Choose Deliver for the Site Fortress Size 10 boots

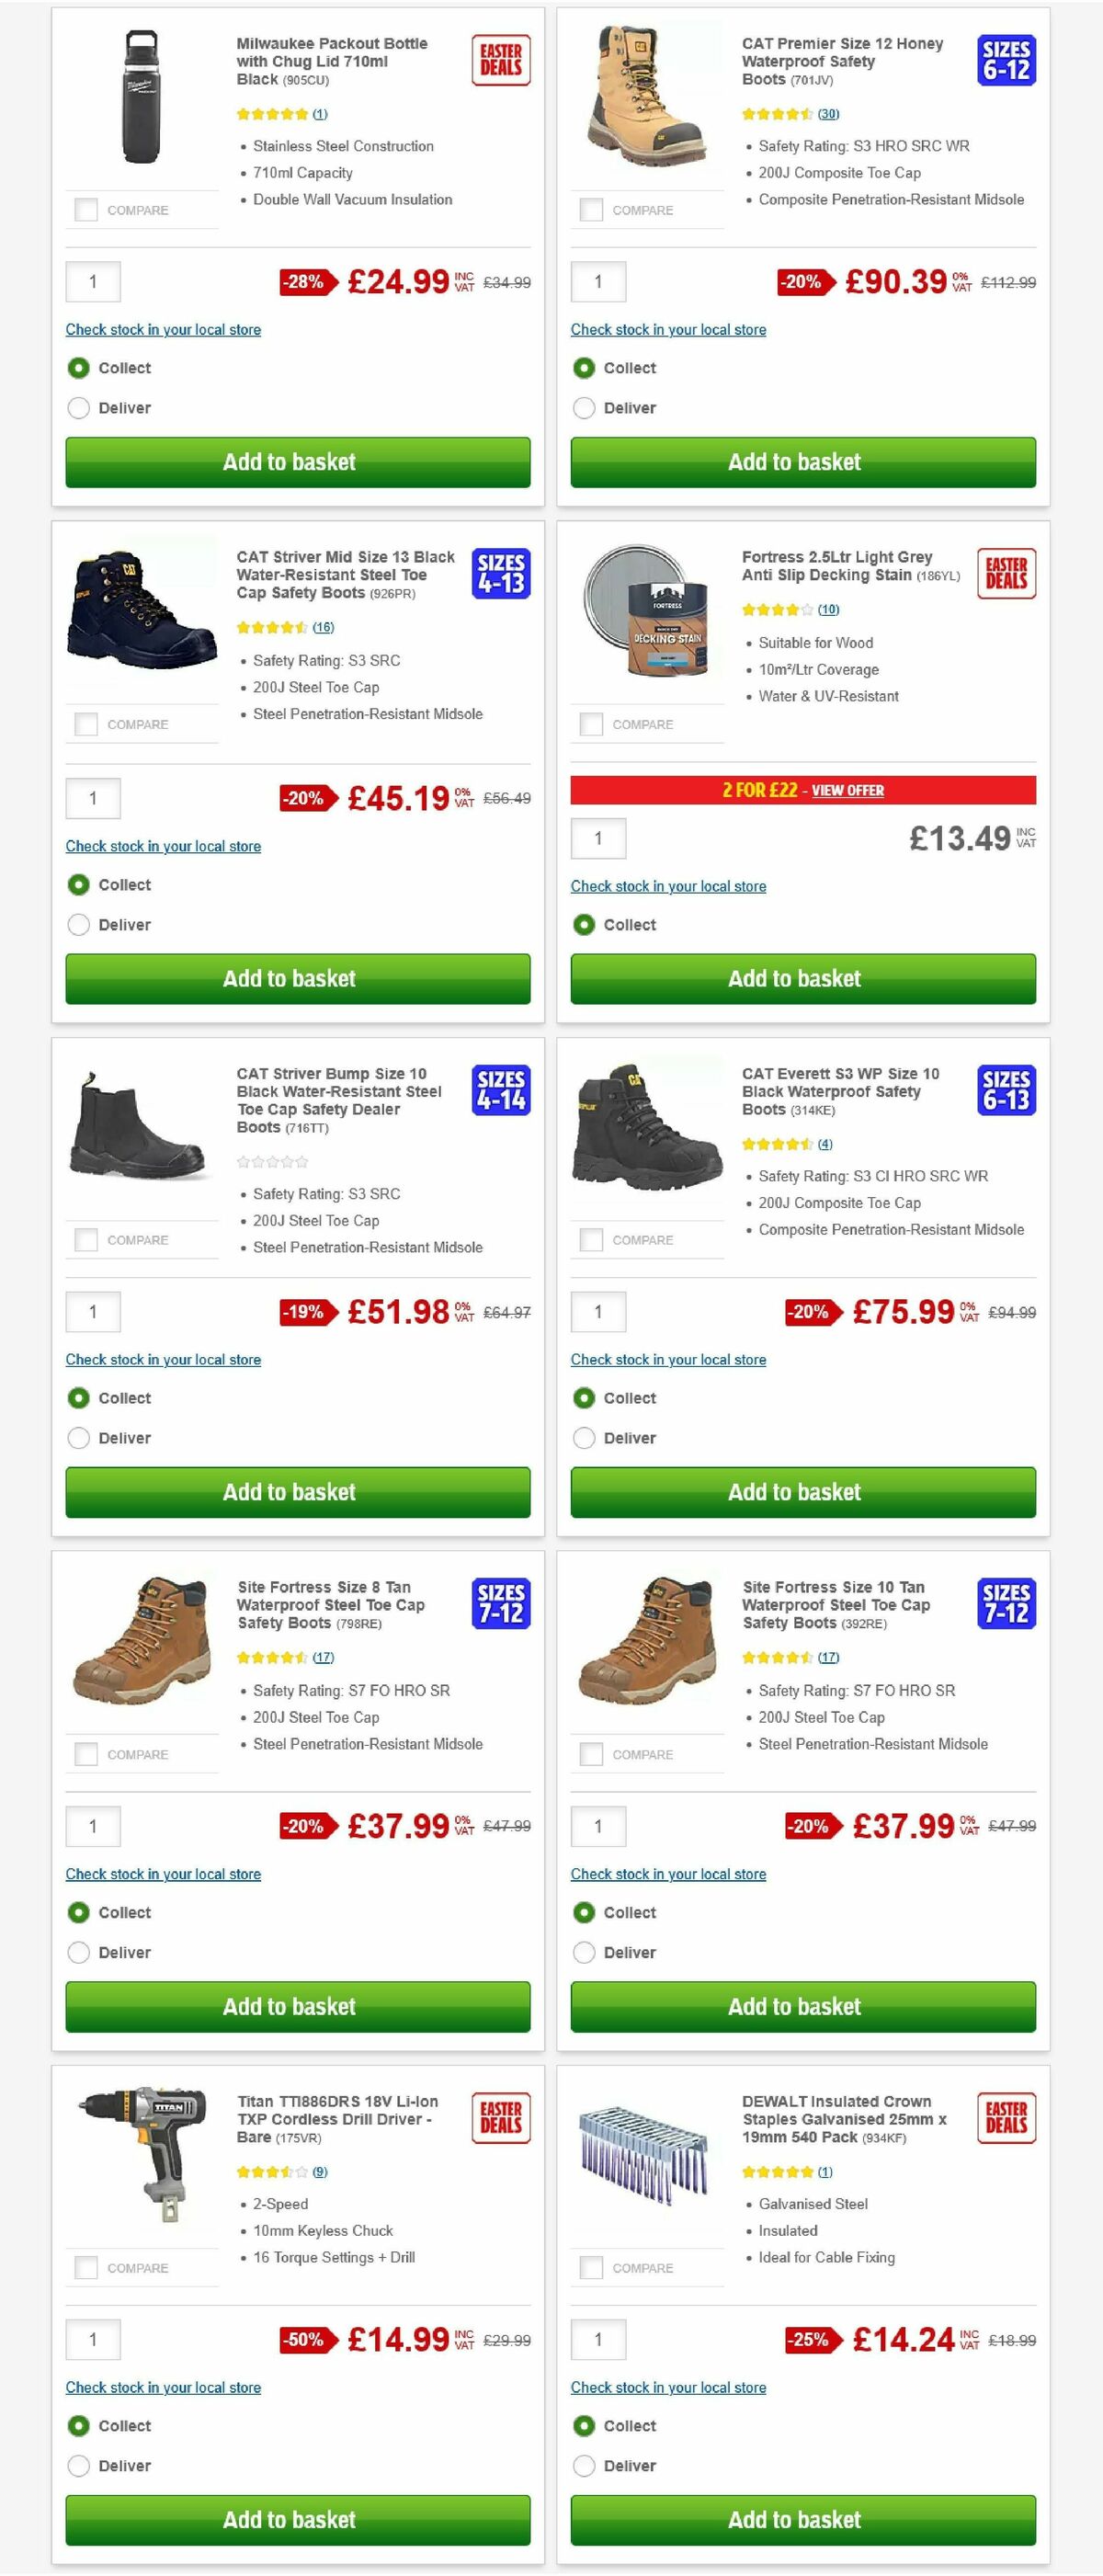[584, 1952]
